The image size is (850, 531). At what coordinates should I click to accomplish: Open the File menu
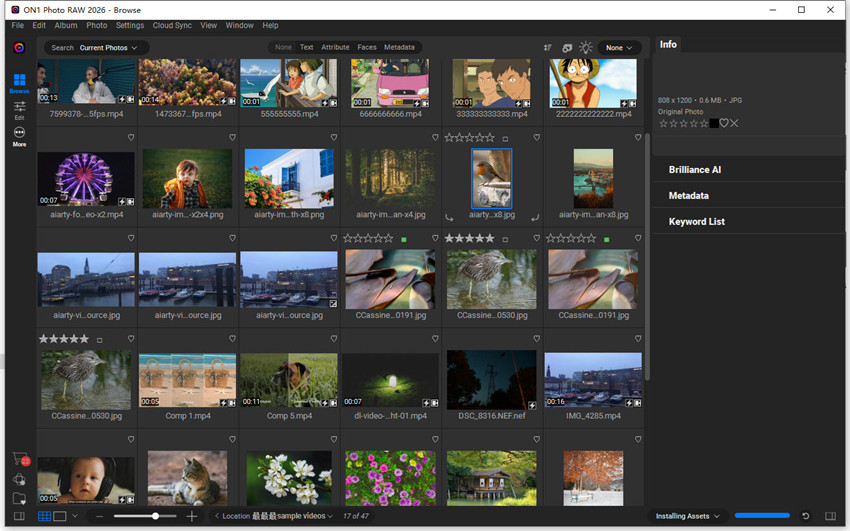coord(17,25)
